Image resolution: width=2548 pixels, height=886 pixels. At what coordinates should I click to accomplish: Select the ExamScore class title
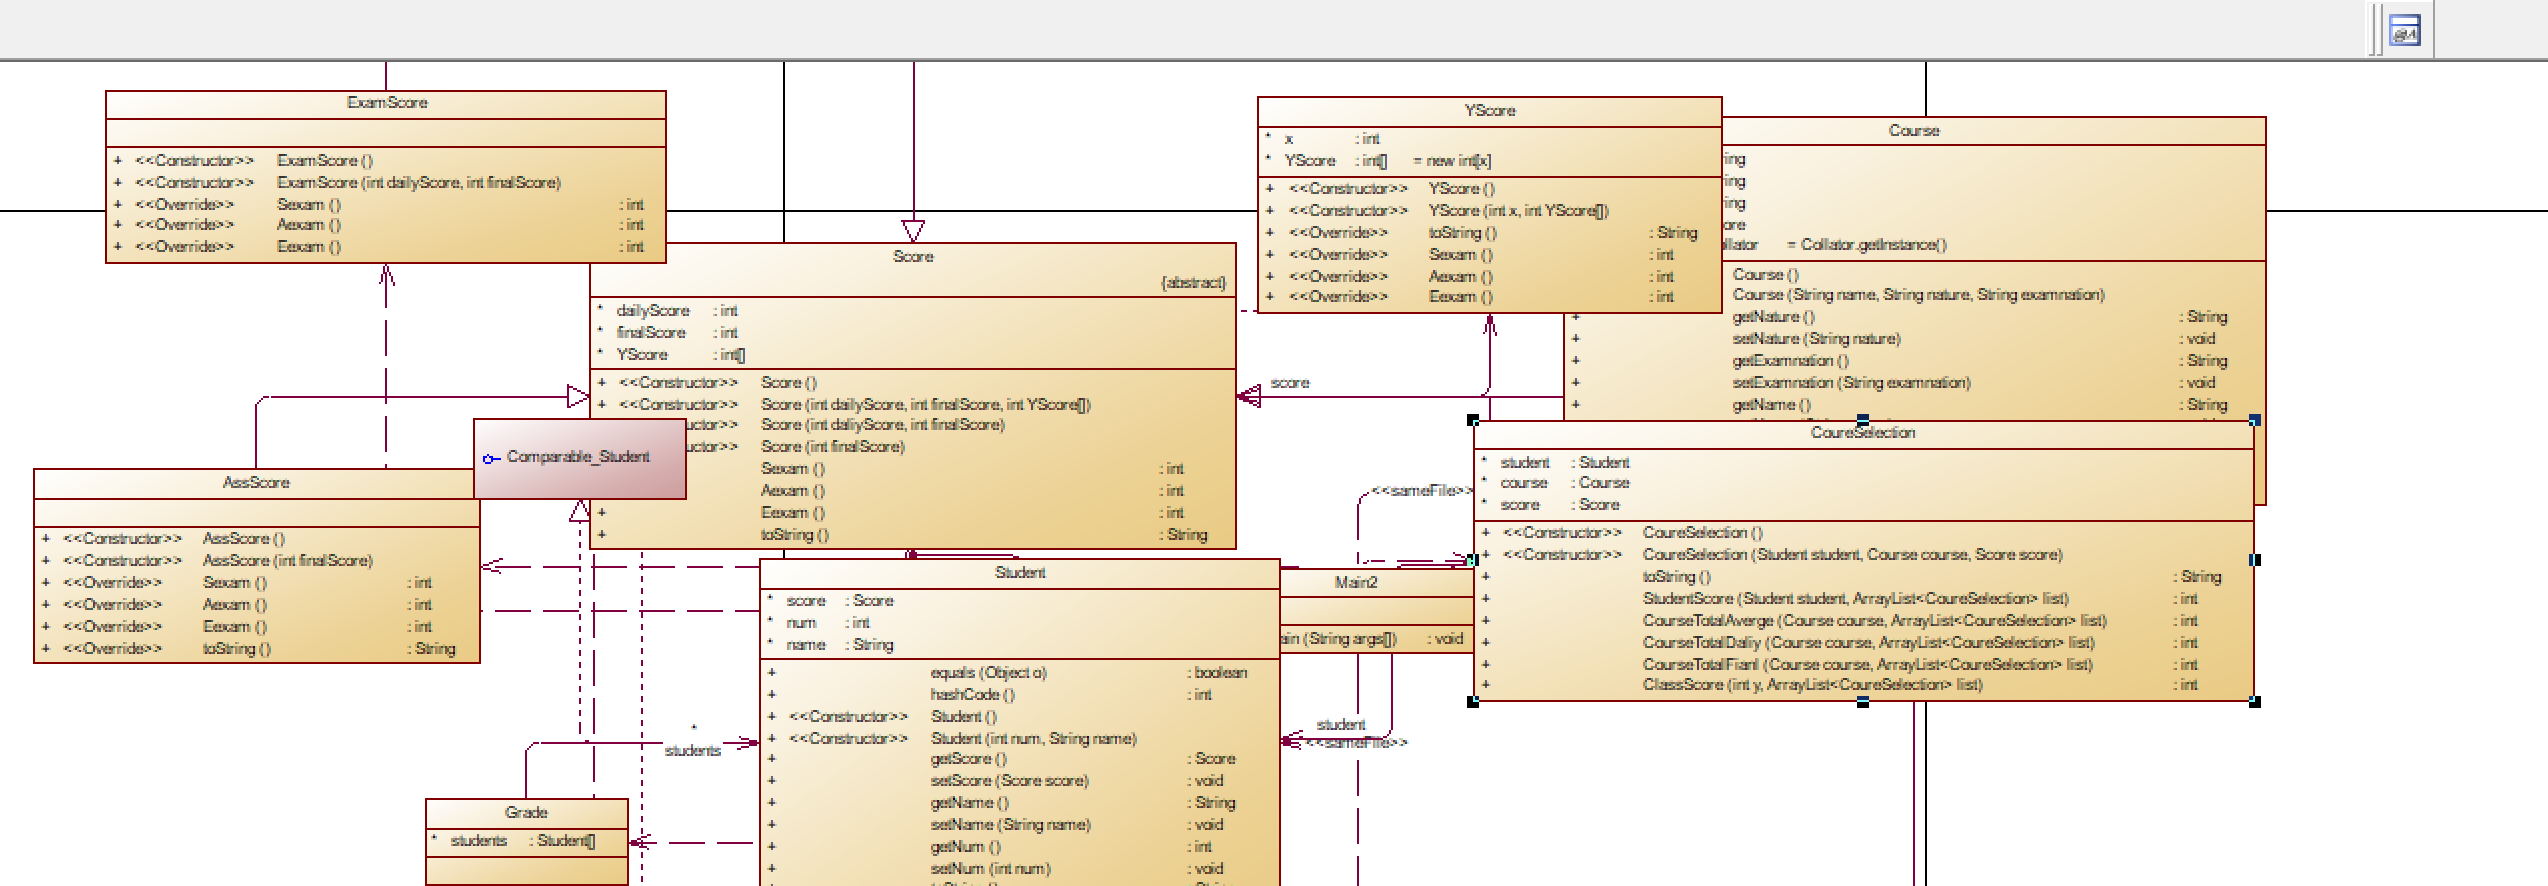coord(387,103)
